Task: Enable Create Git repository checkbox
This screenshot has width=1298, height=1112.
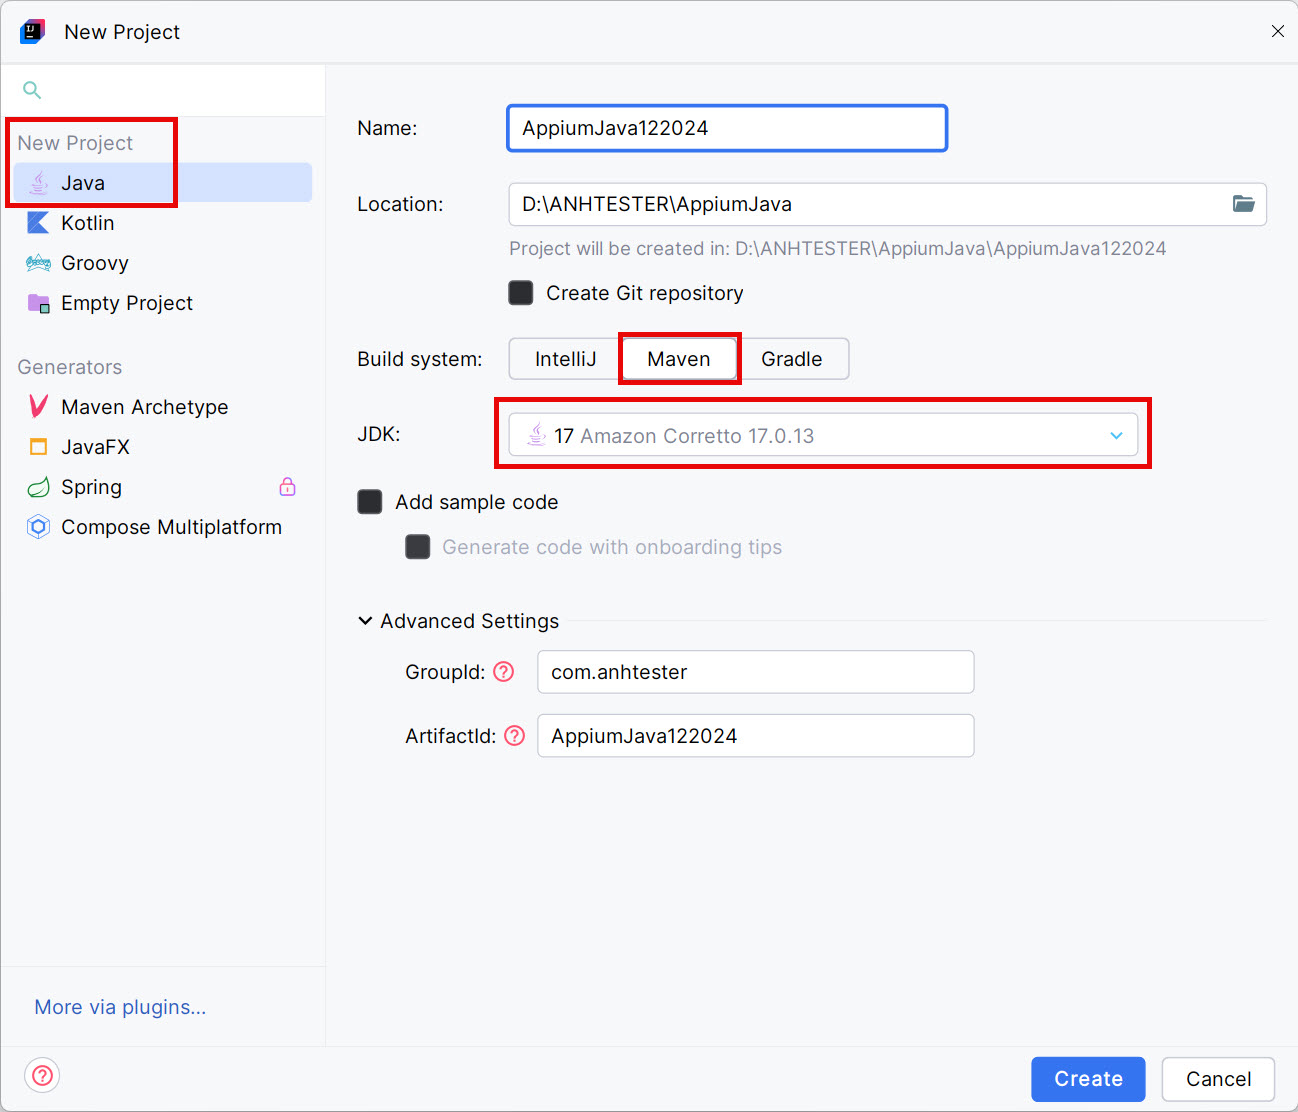Action: (x=521, y=293)
